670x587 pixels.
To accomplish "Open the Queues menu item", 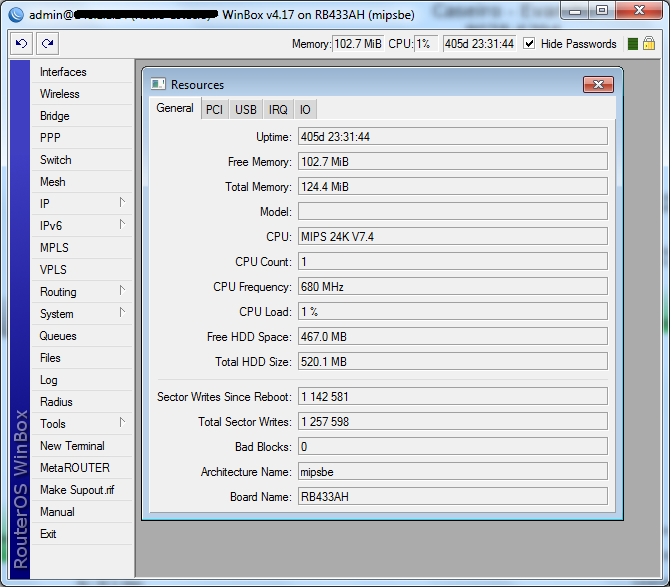I will click(82, 336).
